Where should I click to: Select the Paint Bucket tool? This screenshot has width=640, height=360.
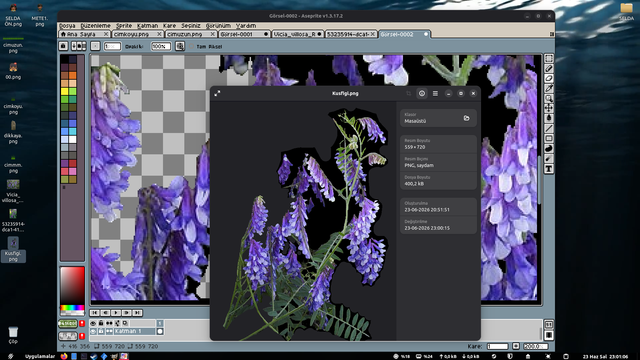click(x=549, y=118)
